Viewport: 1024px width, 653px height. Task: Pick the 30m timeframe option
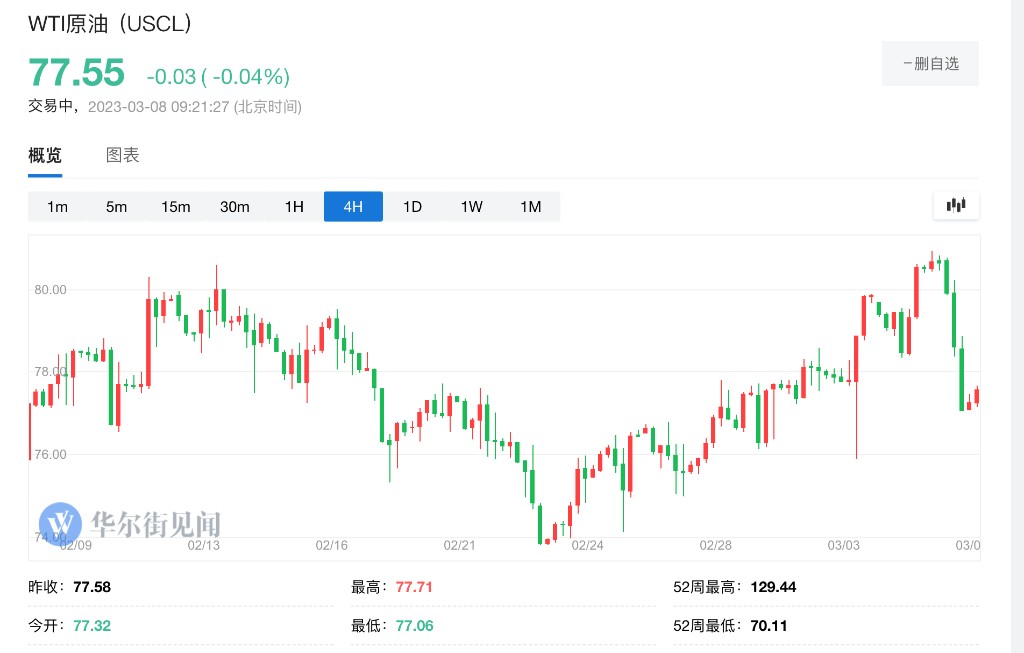(234, 207)
